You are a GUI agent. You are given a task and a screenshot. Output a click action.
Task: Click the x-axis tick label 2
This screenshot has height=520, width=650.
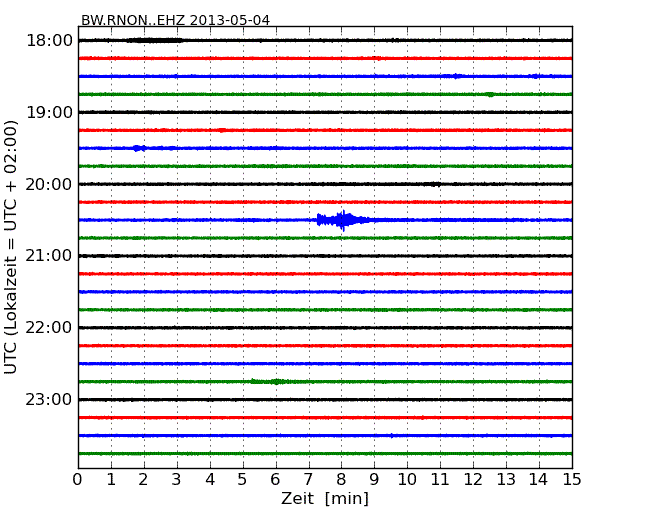pos(143,479)
